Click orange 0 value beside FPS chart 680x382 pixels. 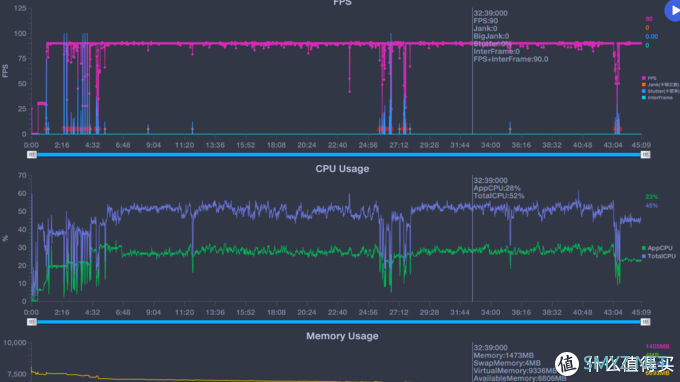point(647,28)
